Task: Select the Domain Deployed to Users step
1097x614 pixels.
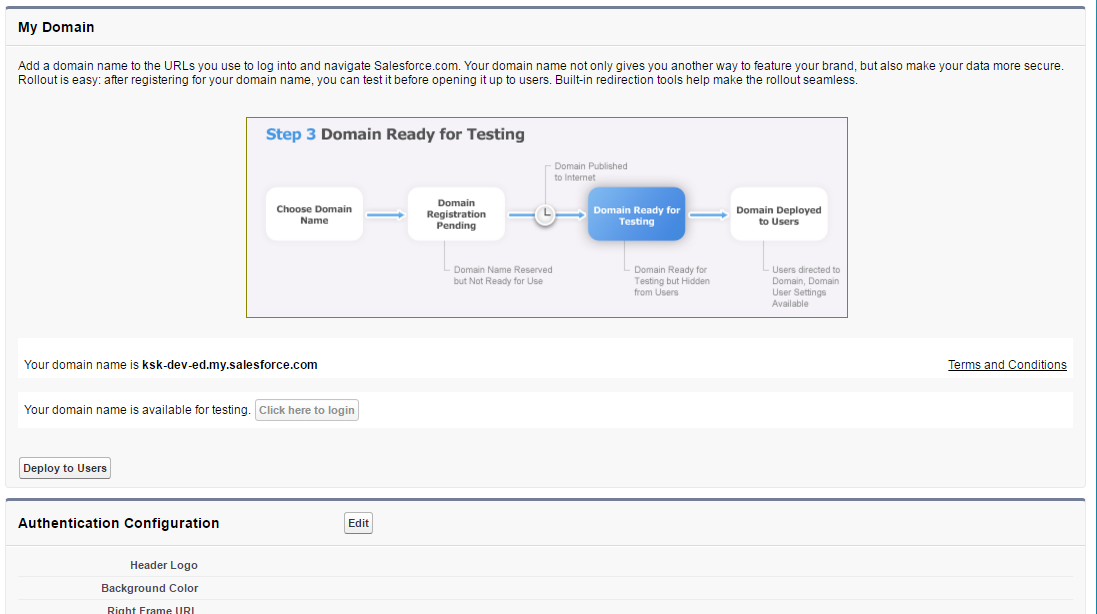Action: click(779, 213)
